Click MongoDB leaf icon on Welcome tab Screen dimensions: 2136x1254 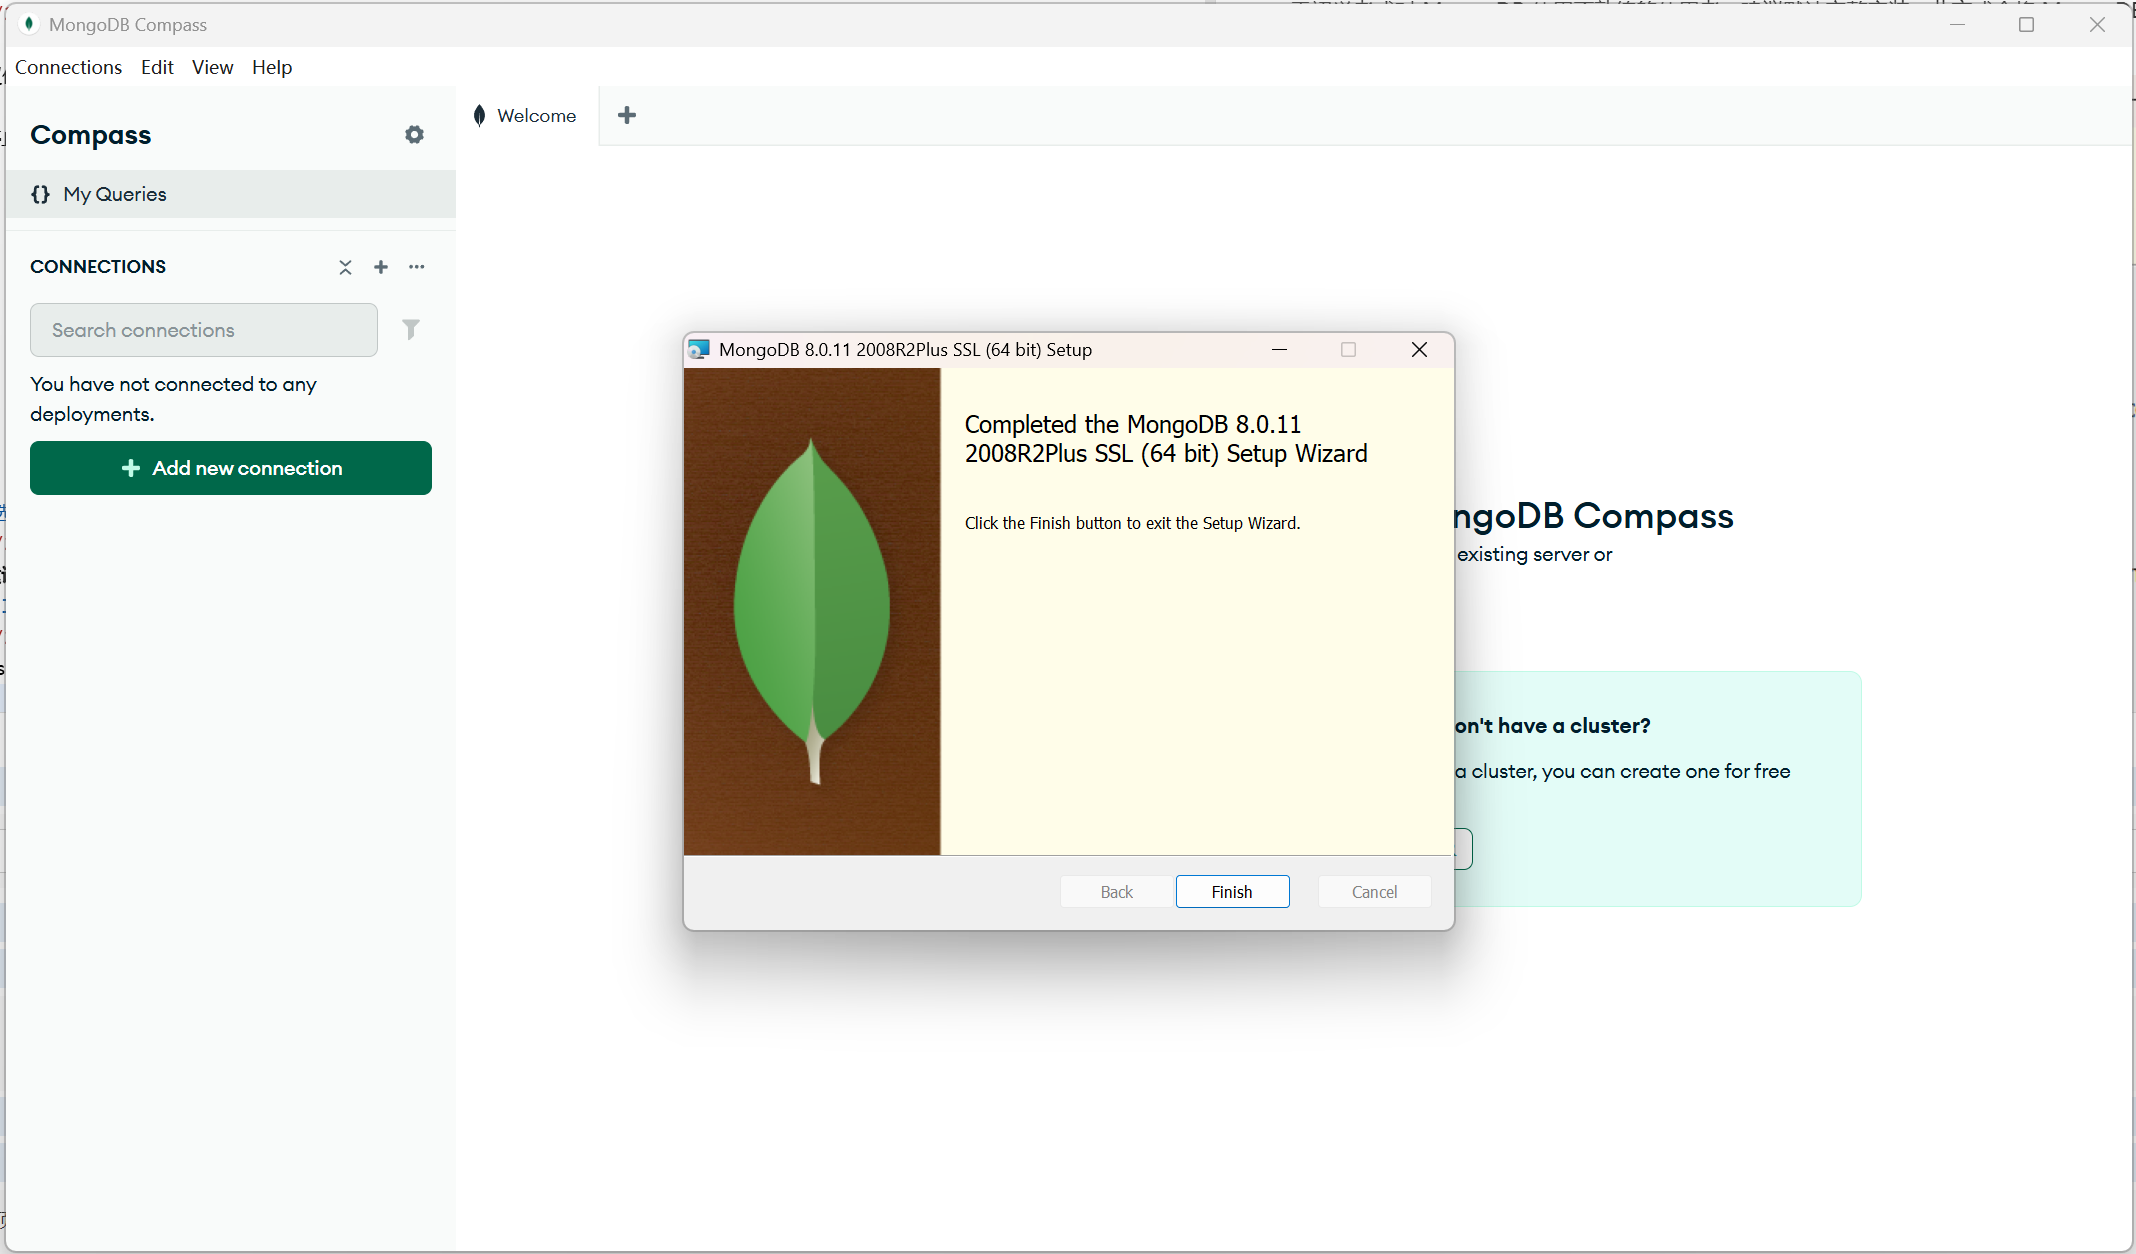pos(480,115)
